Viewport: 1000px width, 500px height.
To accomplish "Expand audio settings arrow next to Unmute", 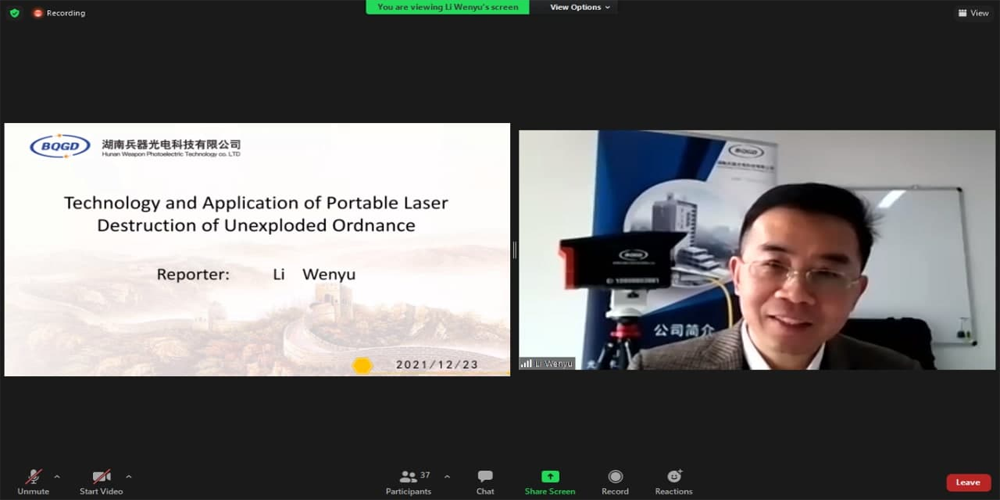I will point(57,476).
